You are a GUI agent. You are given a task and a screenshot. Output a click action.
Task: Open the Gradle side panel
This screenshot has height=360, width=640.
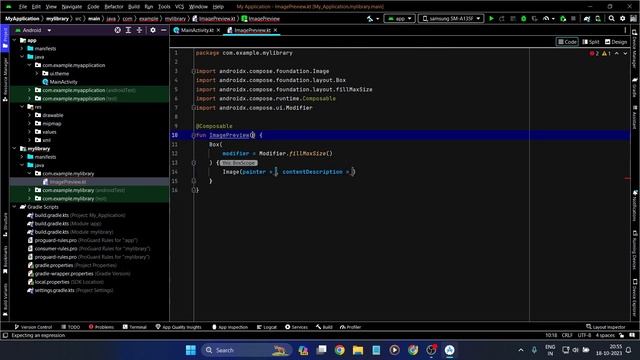[635, 87]
